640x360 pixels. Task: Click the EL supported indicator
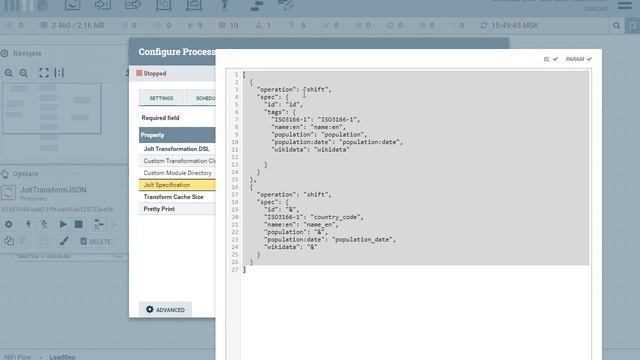pos(550,59)
